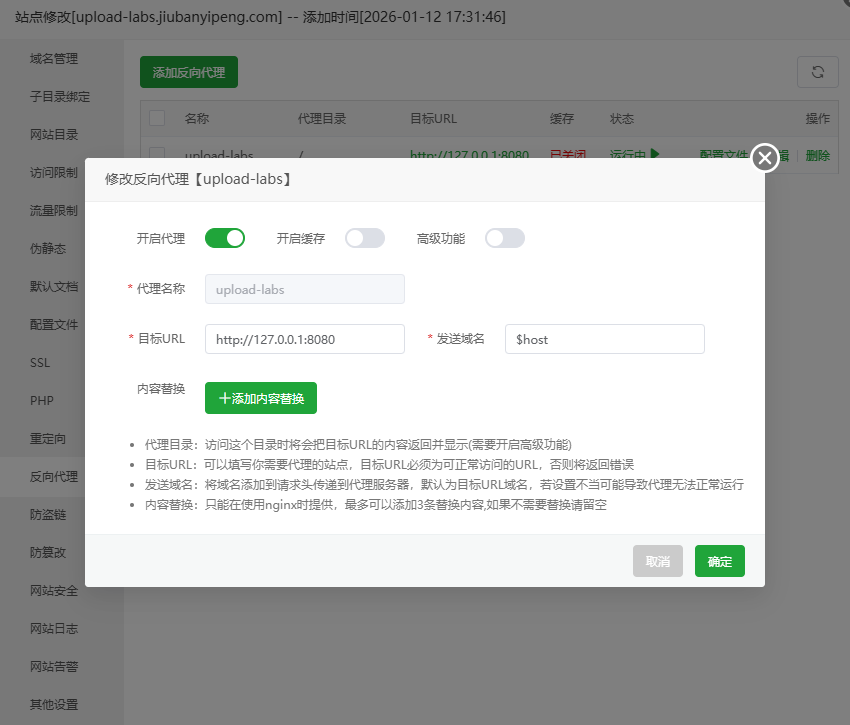Turn on the 高级功能 switch
Screen dimensions: 850x725
click(x=504, y=238)
